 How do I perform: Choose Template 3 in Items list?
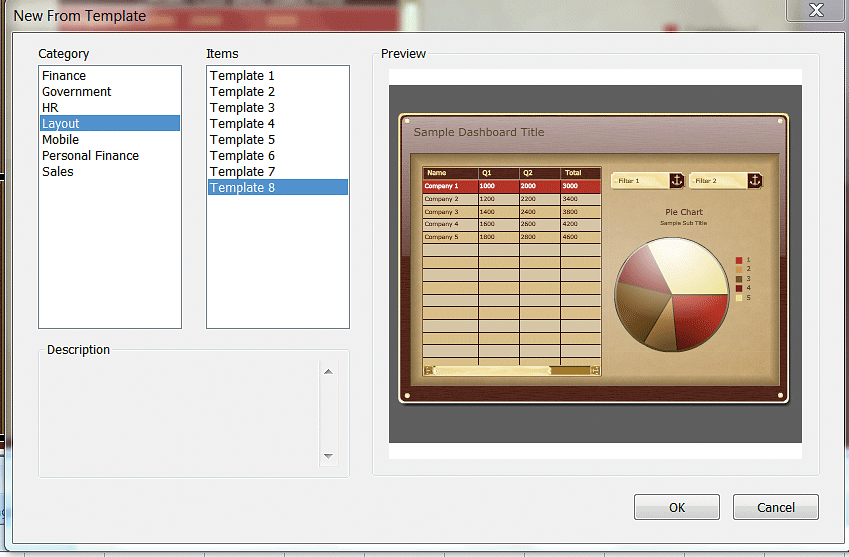tap(242, 108)
